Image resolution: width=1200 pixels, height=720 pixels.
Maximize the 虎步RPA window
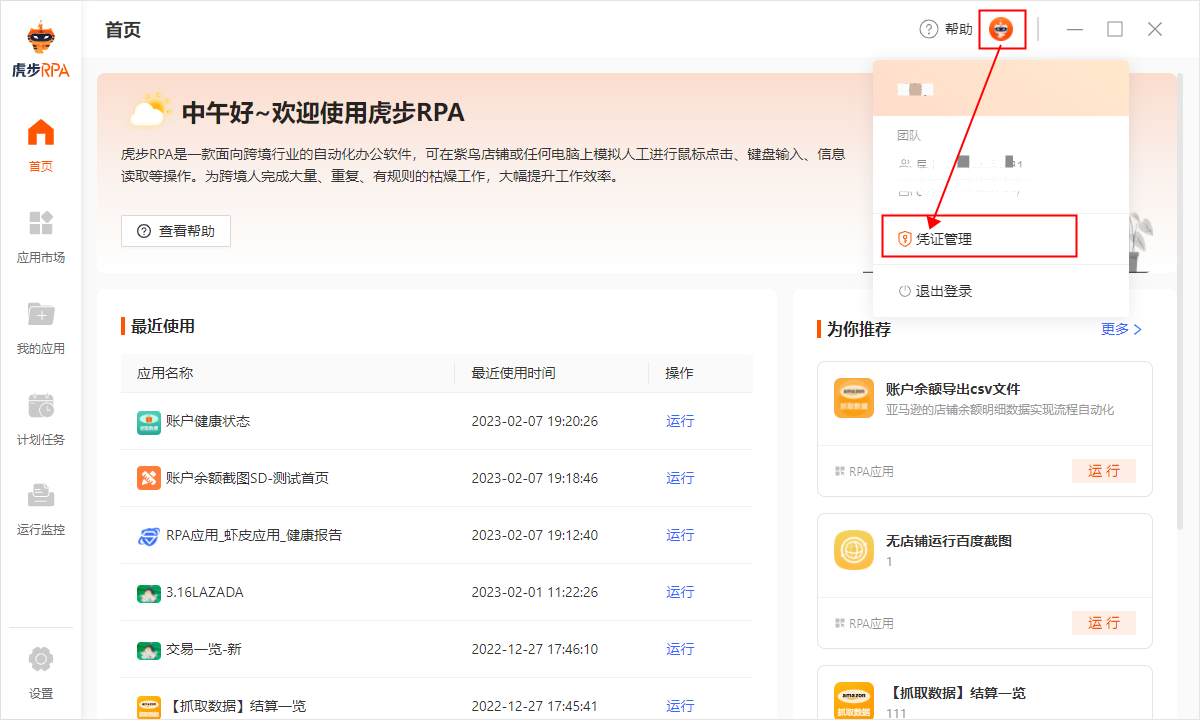click(1115, 29)
